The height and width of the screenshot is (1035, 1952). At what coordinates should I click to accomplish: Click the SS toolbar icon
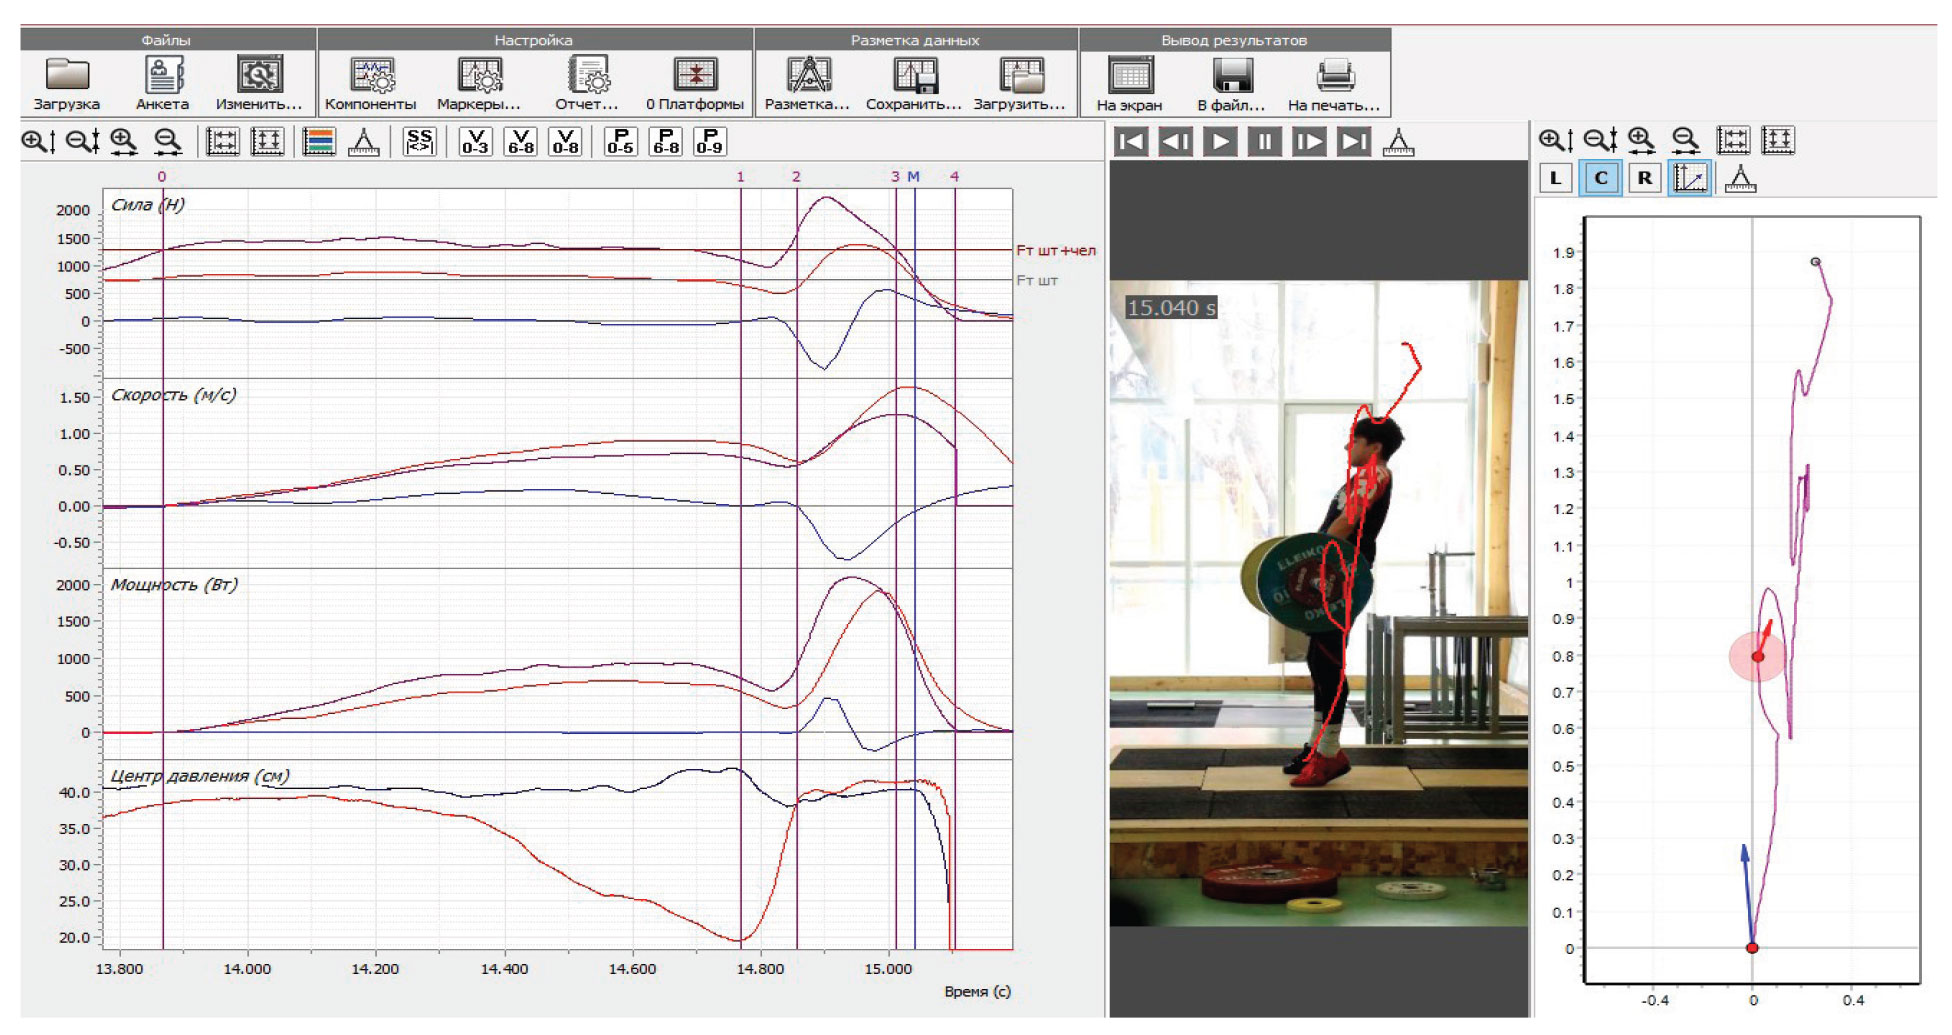(420, 142)
